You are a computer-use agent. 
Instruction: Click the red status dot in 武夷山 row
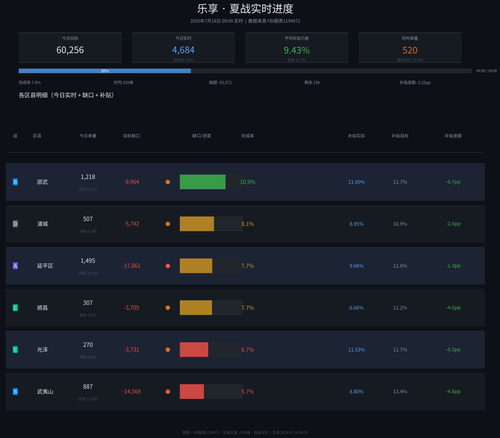[168, 391]
